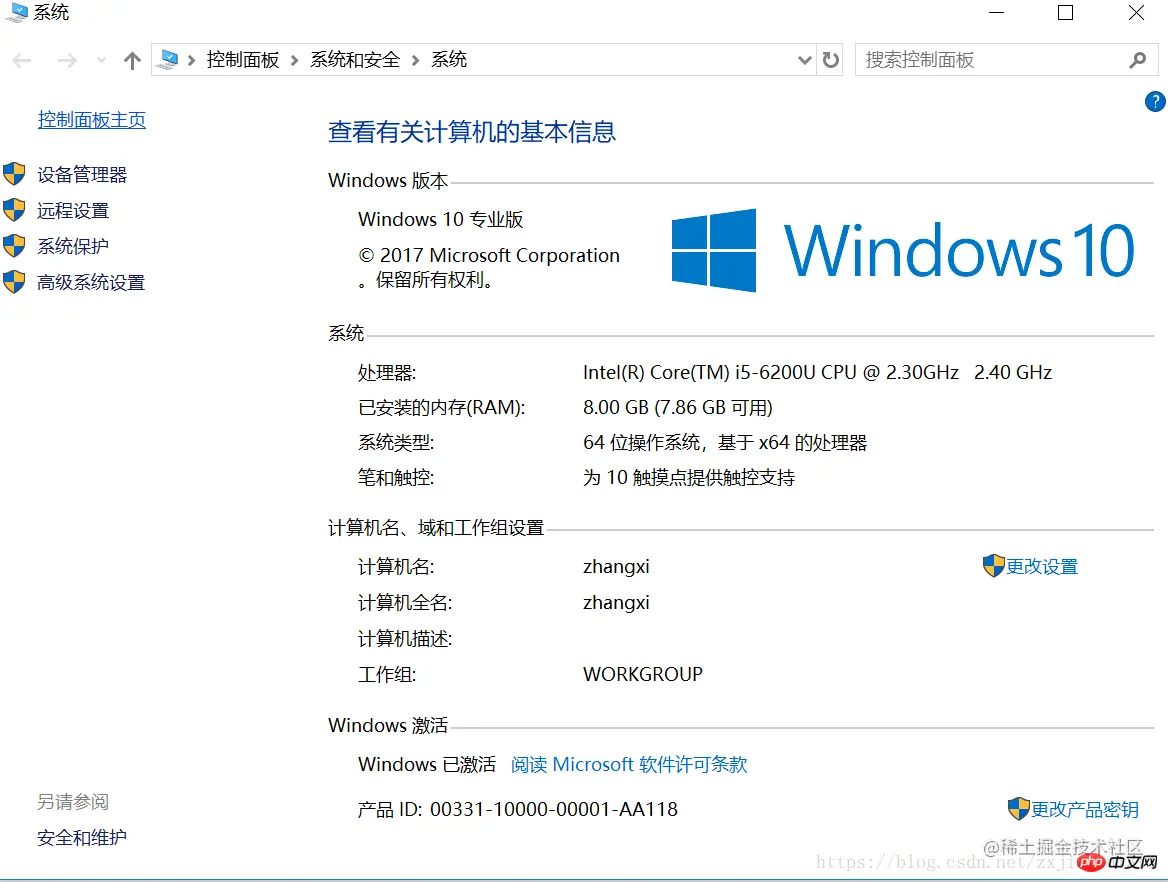
Task: Click the shield icon next to 更改产品密钥
Action: 1020,808
